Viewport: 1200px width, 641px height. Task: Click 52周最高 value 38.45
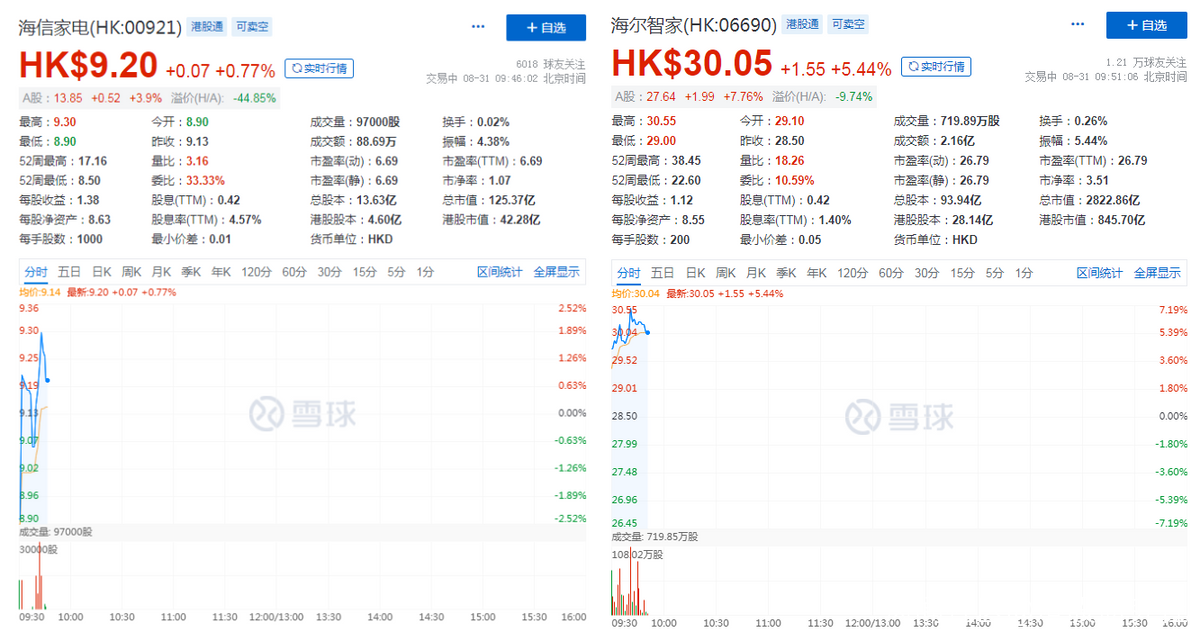[x=686, y=160]
